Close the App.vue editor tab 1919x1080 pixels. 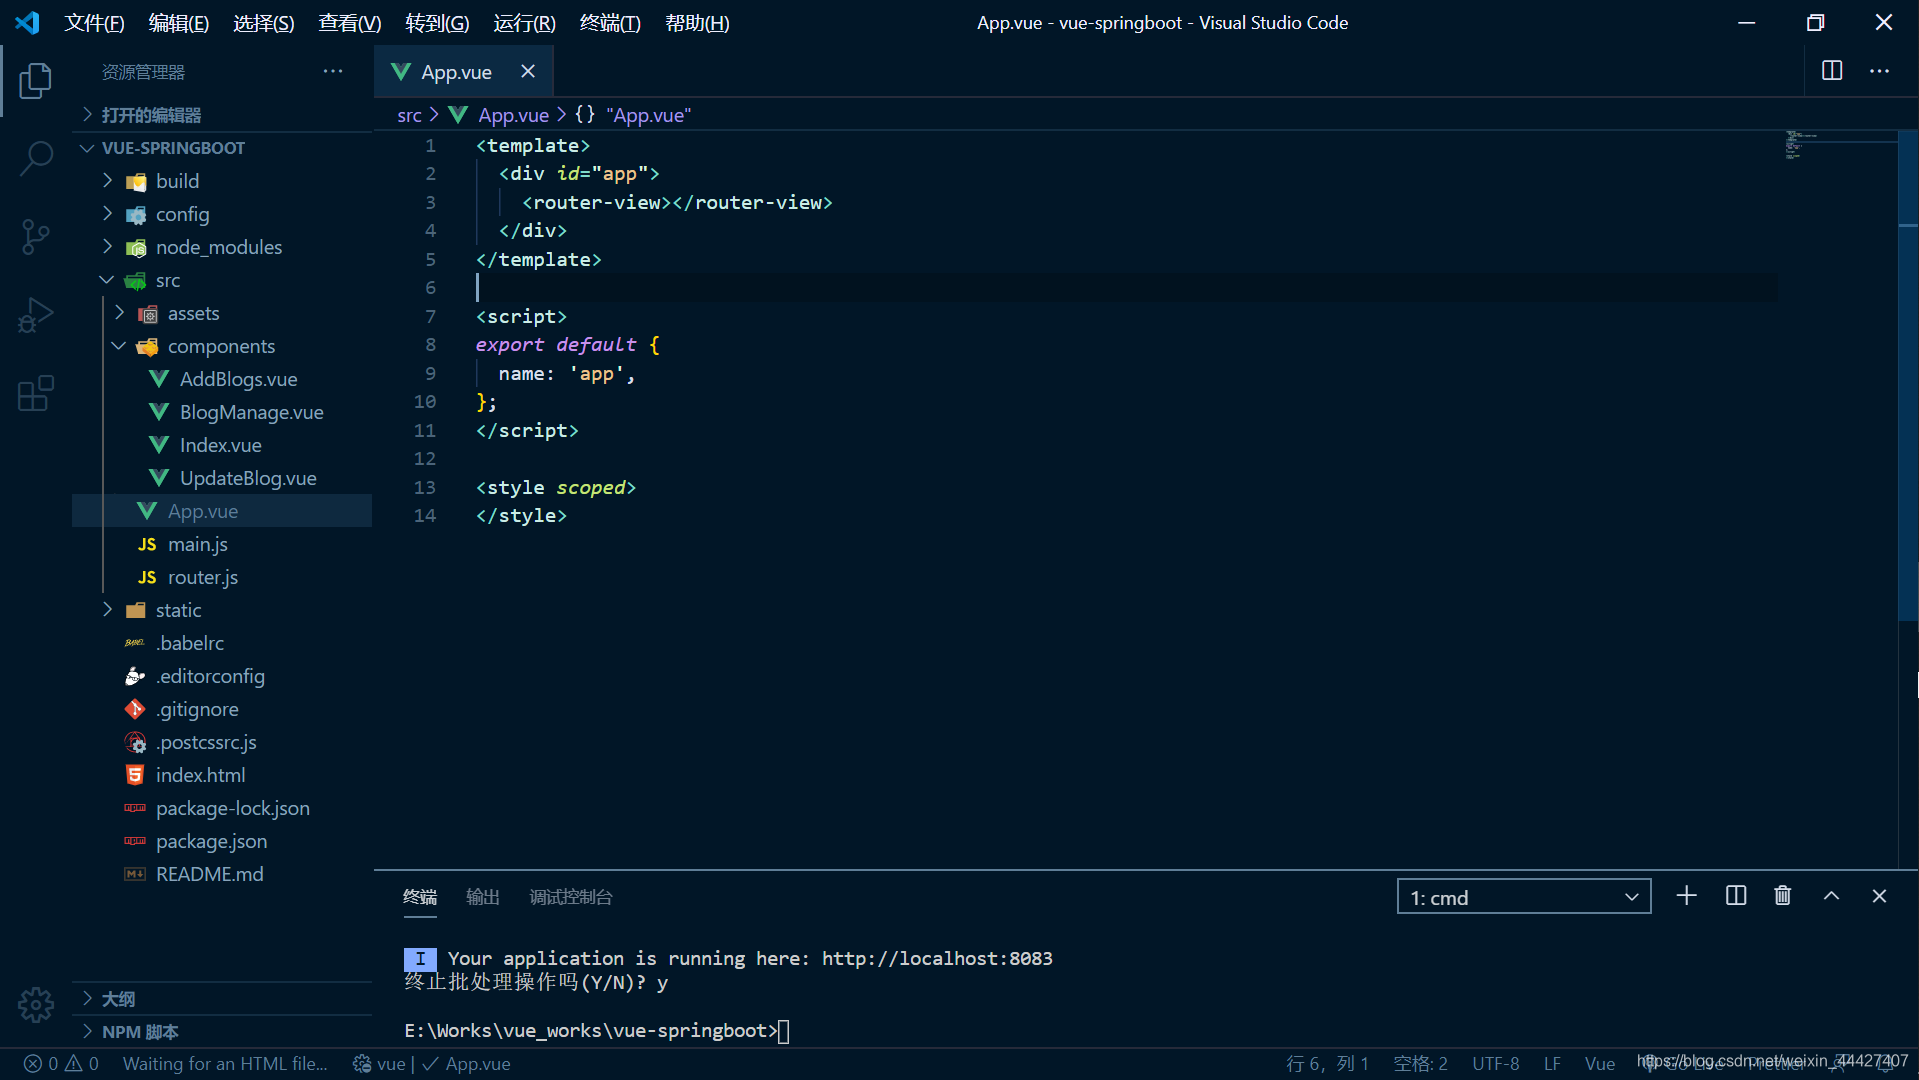tap(528, 71)
